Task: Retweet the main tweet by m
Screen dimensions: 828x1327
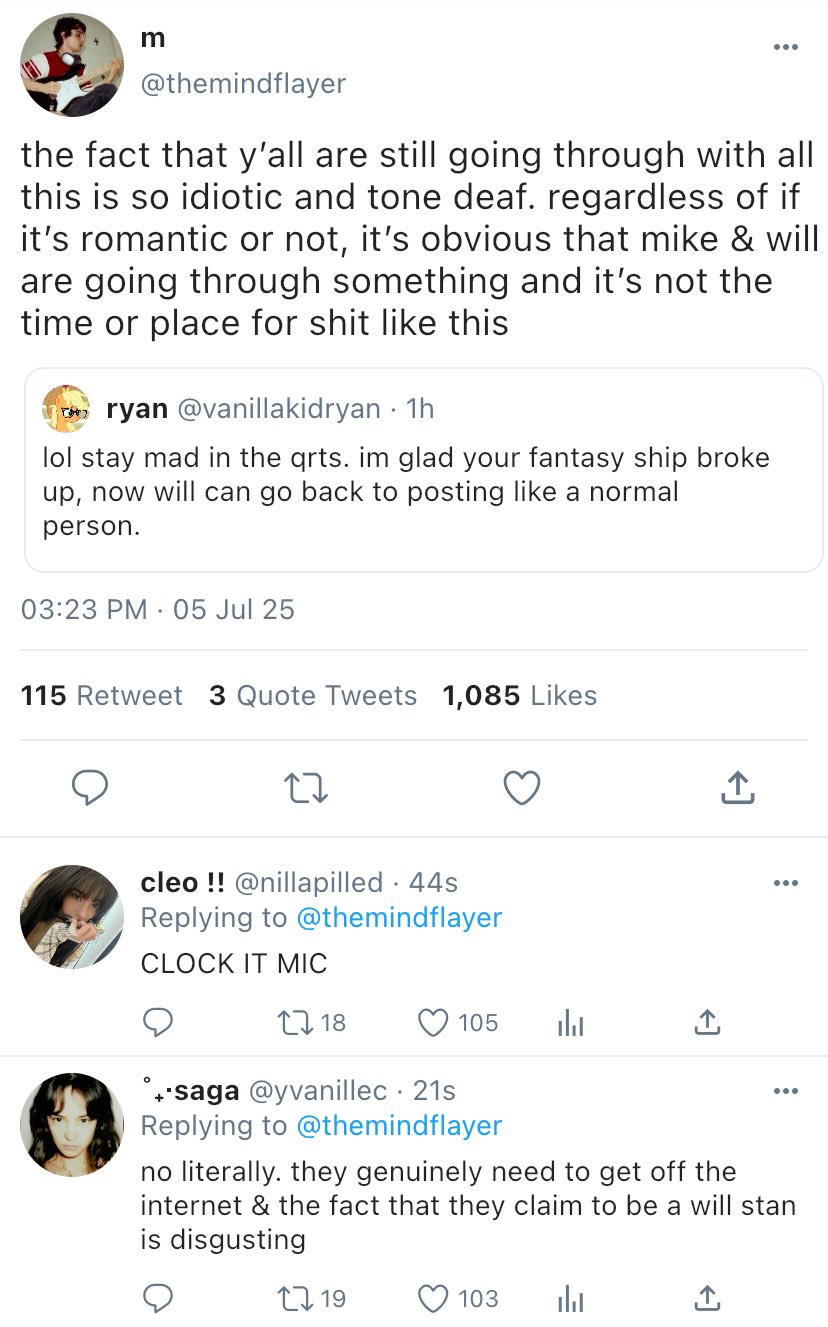Action: coord(306,789)
